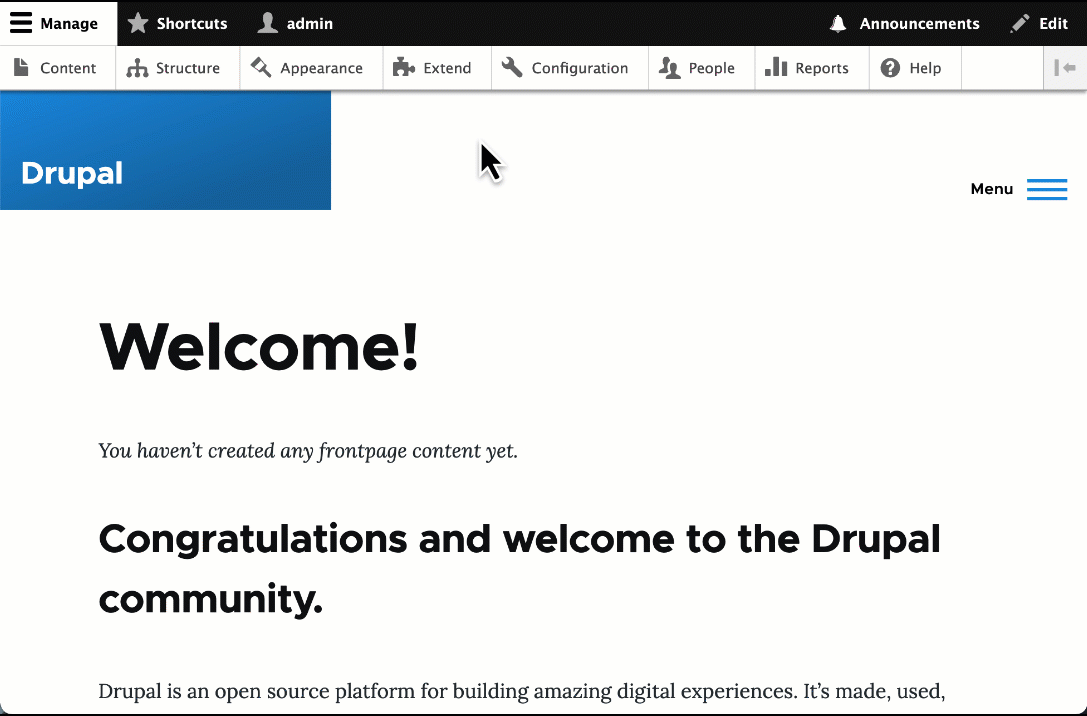Click the Manage hamburger icon

(x=21, y=23)
